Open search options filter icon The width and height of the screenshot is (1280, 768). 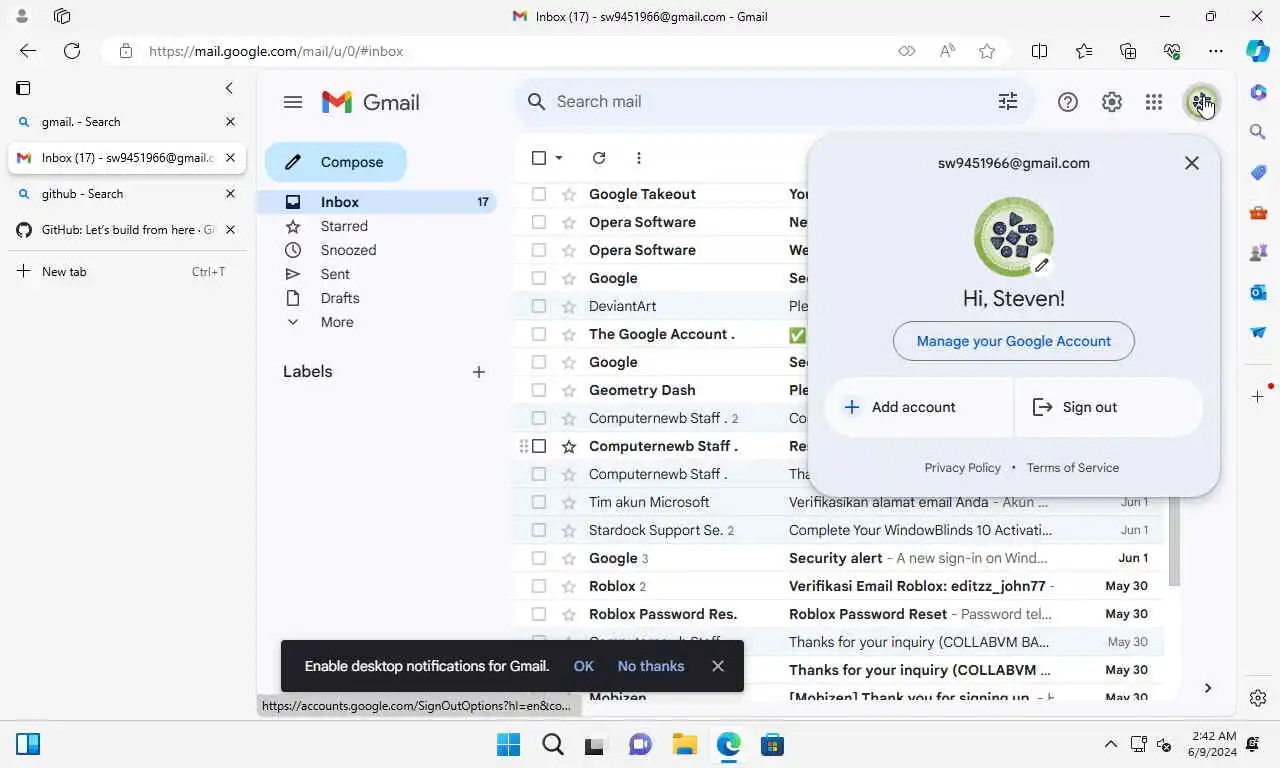1008,101
